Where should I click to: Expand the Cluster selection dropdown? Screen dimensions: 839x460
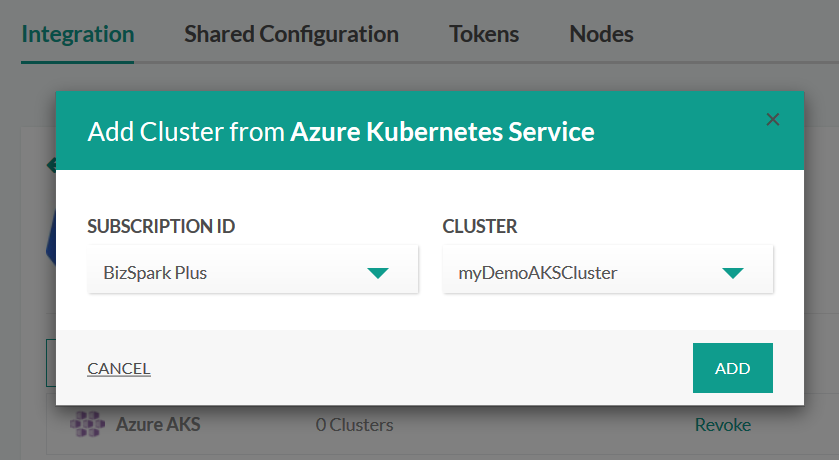pyautogui.click(x=607, y=271)
